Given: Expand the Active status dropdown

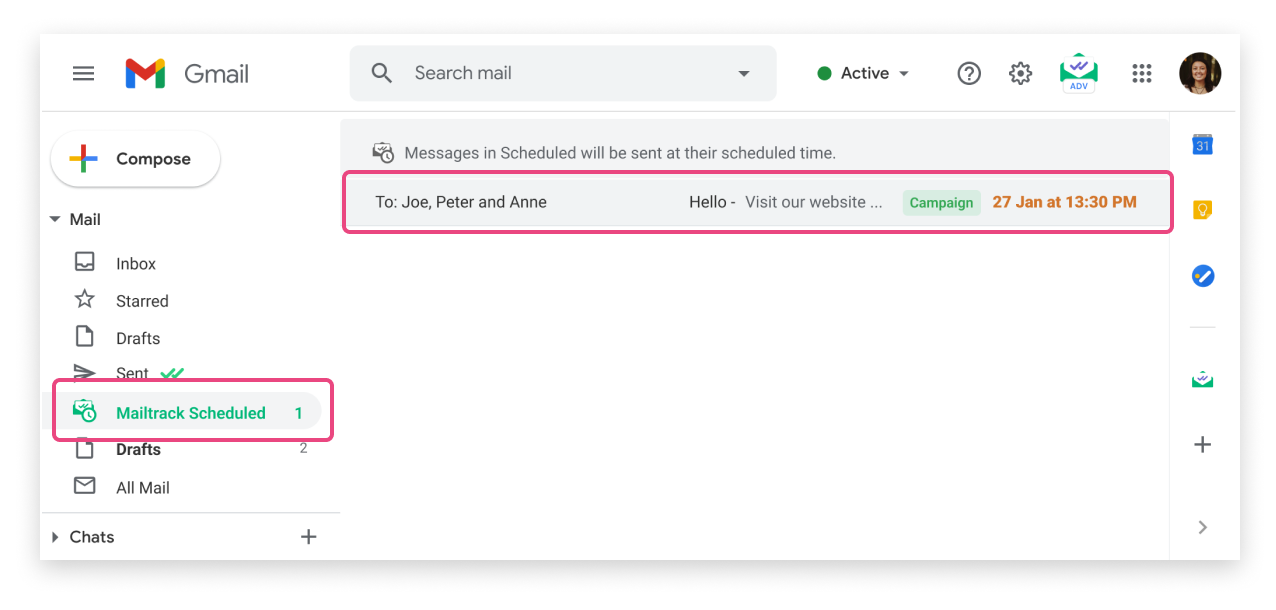Looking at the screenshot, I should (x=864, y=73).
